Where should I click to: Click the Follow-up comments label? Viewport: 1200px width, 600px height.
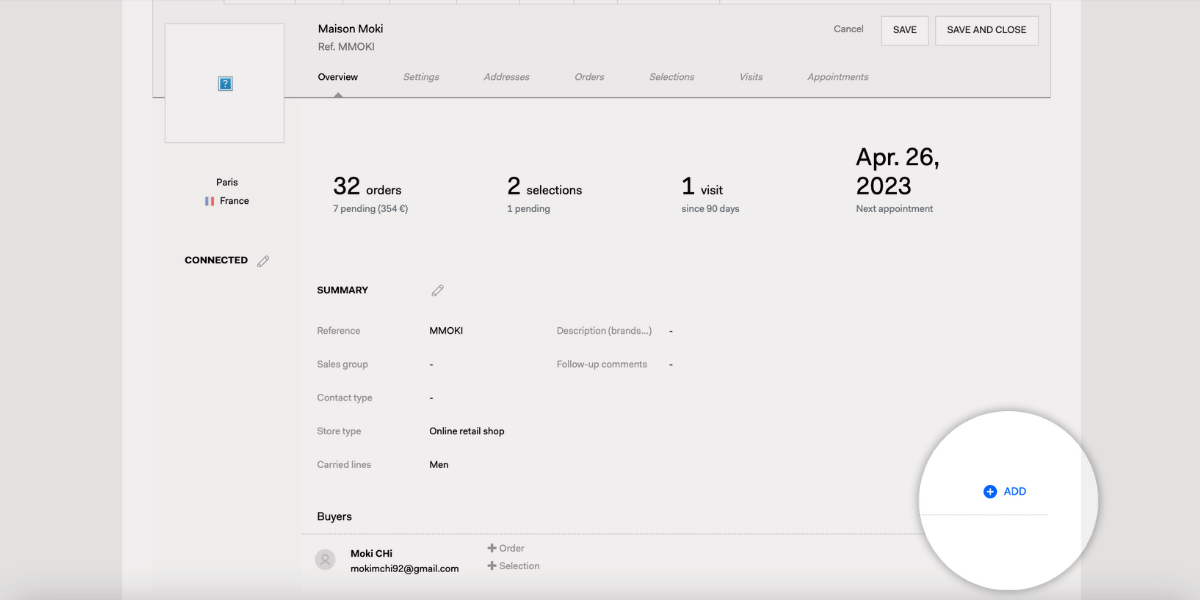pyautogui.click(x=602, y=365)
